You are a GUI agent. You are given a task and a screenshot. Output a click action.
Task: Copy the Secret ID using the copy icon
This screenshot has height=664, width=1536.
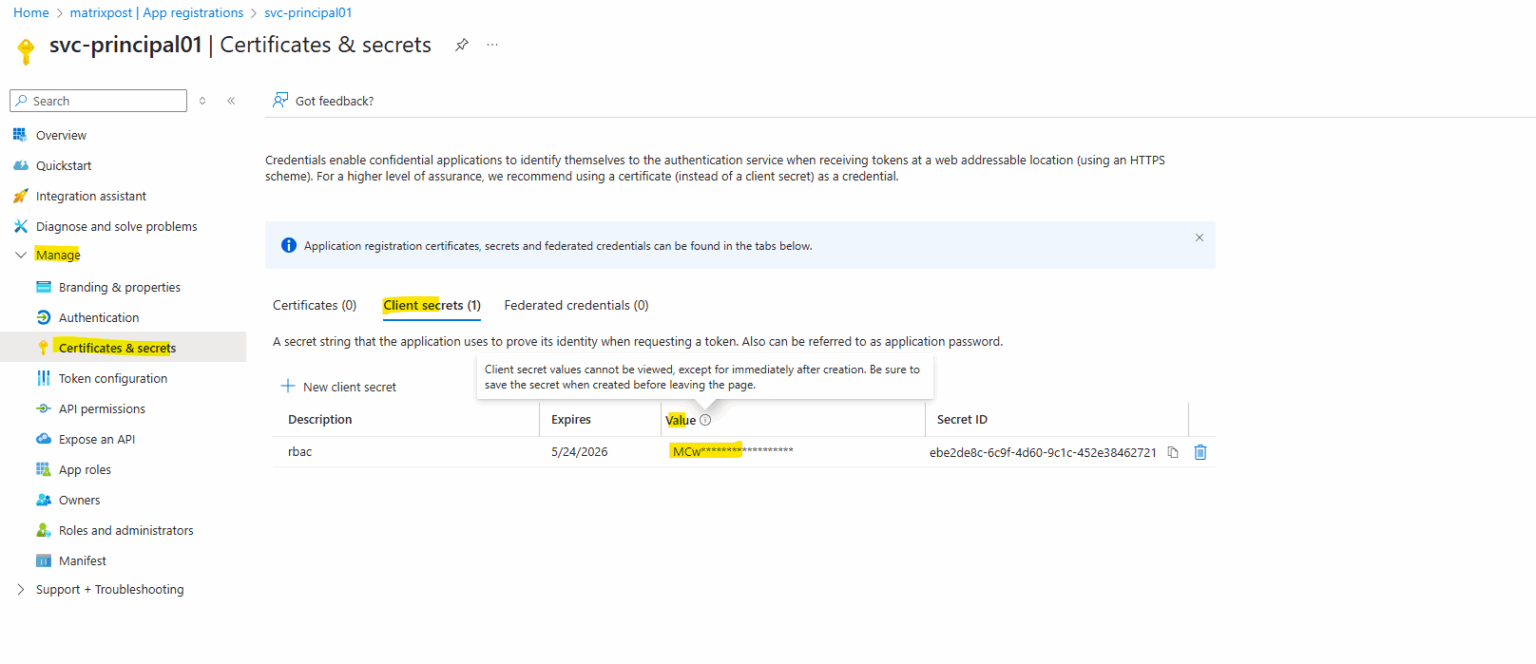1172,452
